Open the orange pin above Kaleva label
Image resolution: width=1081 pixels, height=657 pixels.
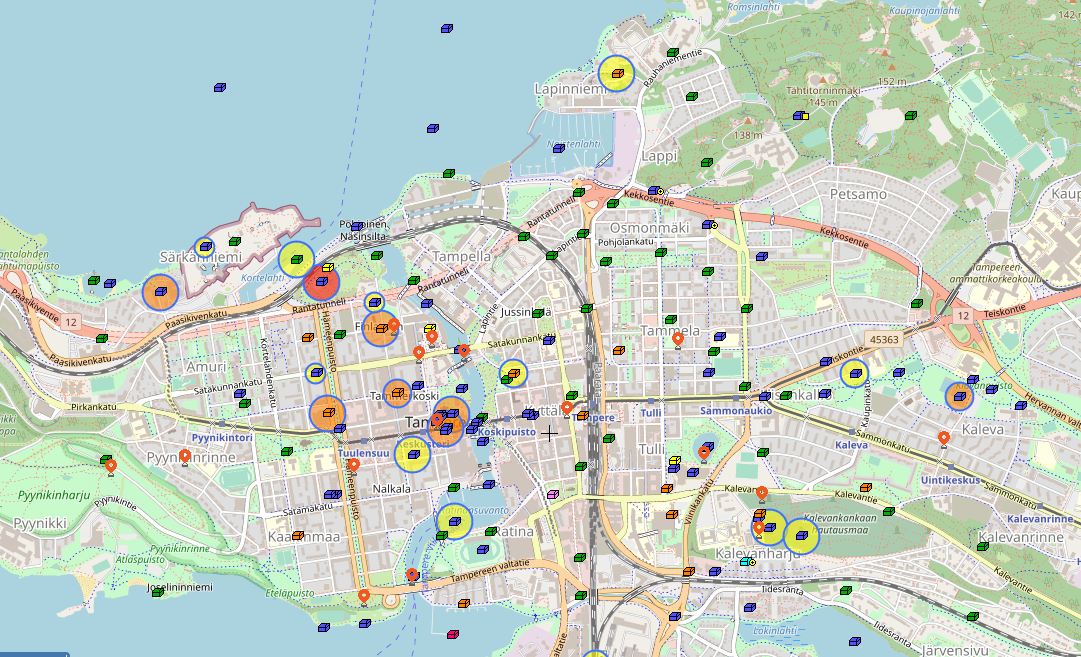(944, 438)
